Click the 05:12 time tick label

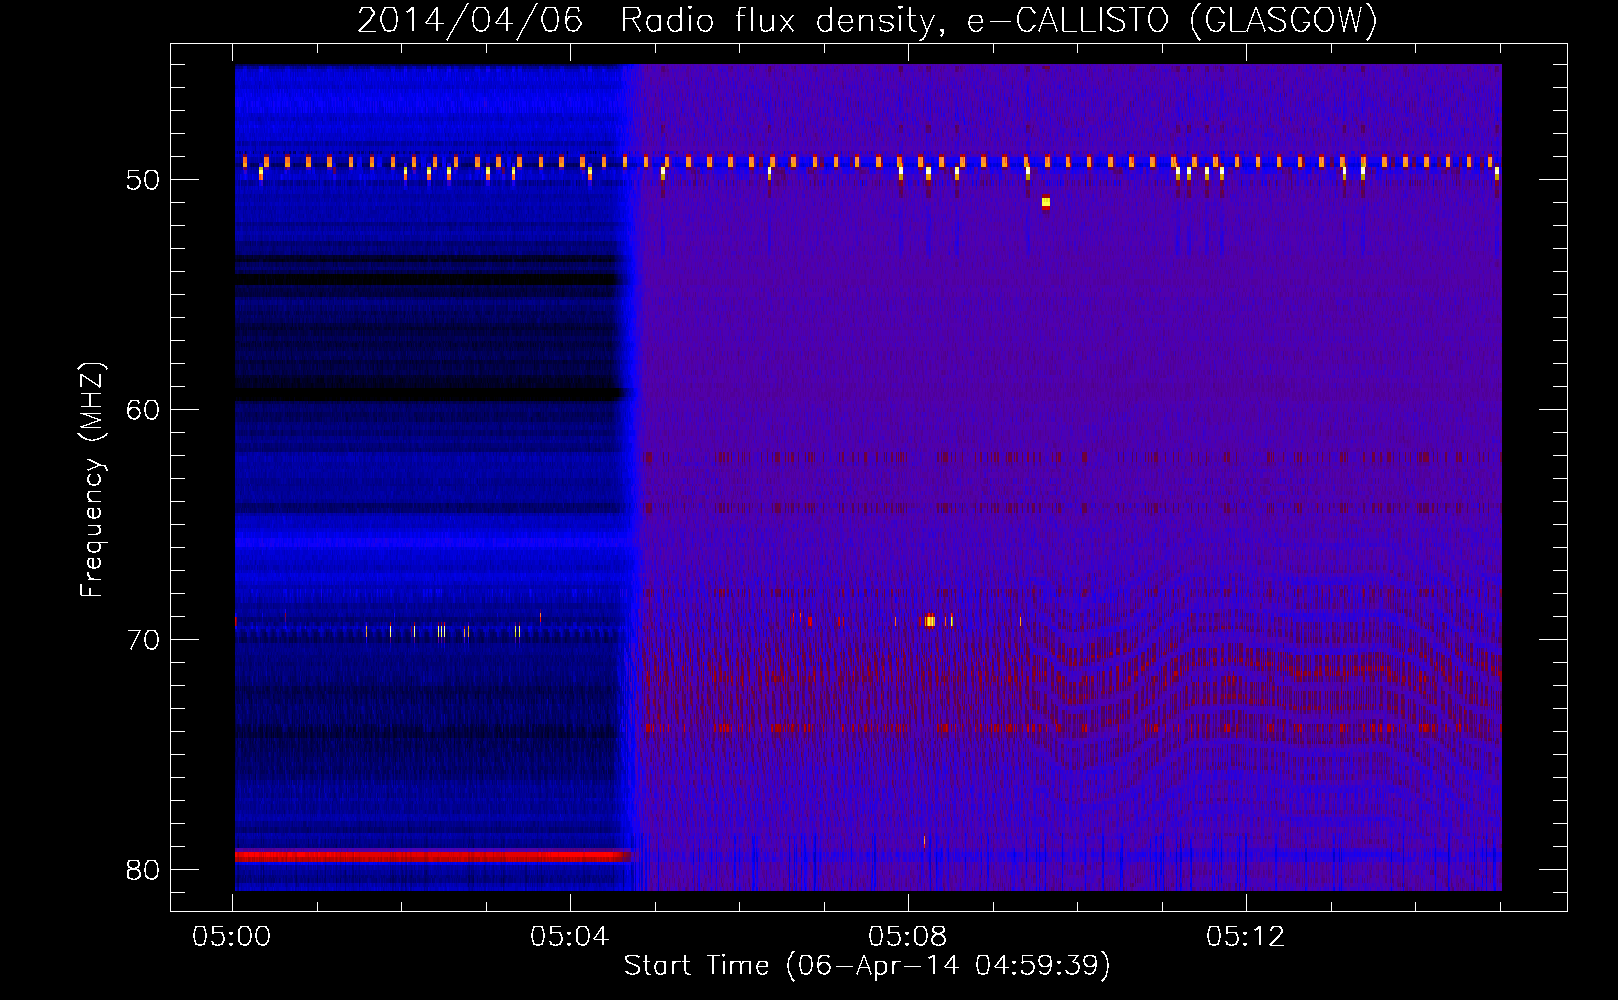tap(1246, 937)
